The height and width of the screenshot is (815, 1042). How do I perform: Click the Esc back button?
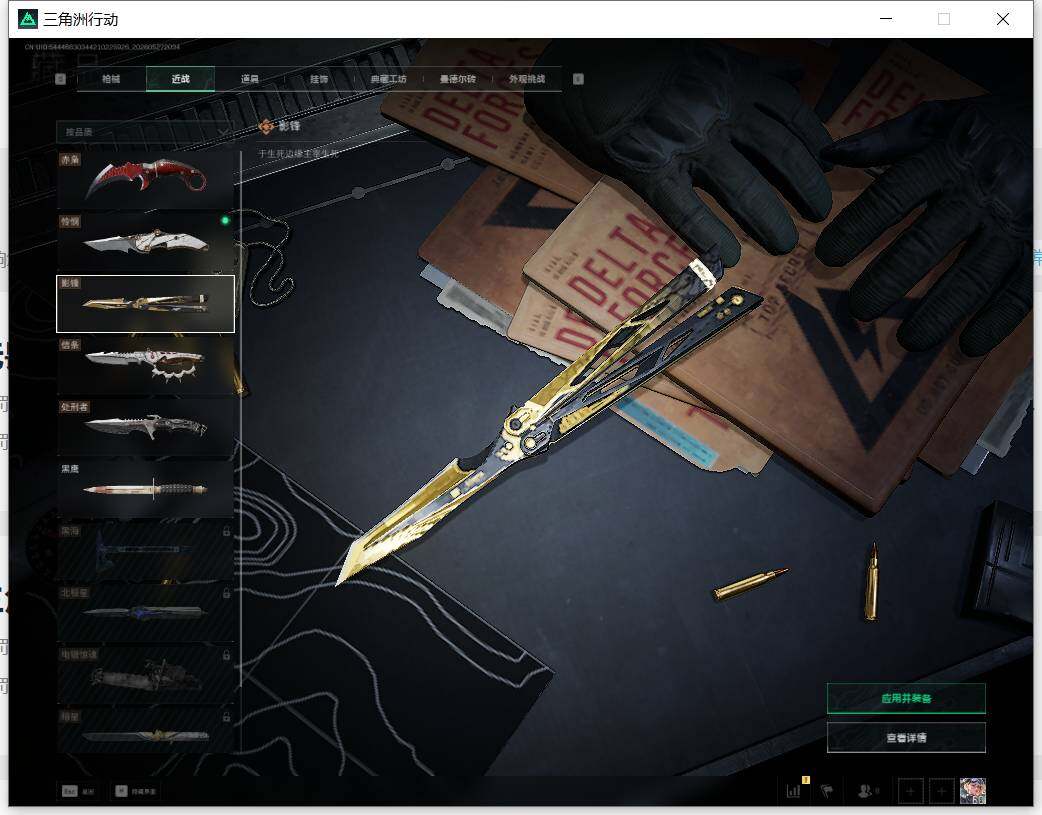[x=78, y=791]
